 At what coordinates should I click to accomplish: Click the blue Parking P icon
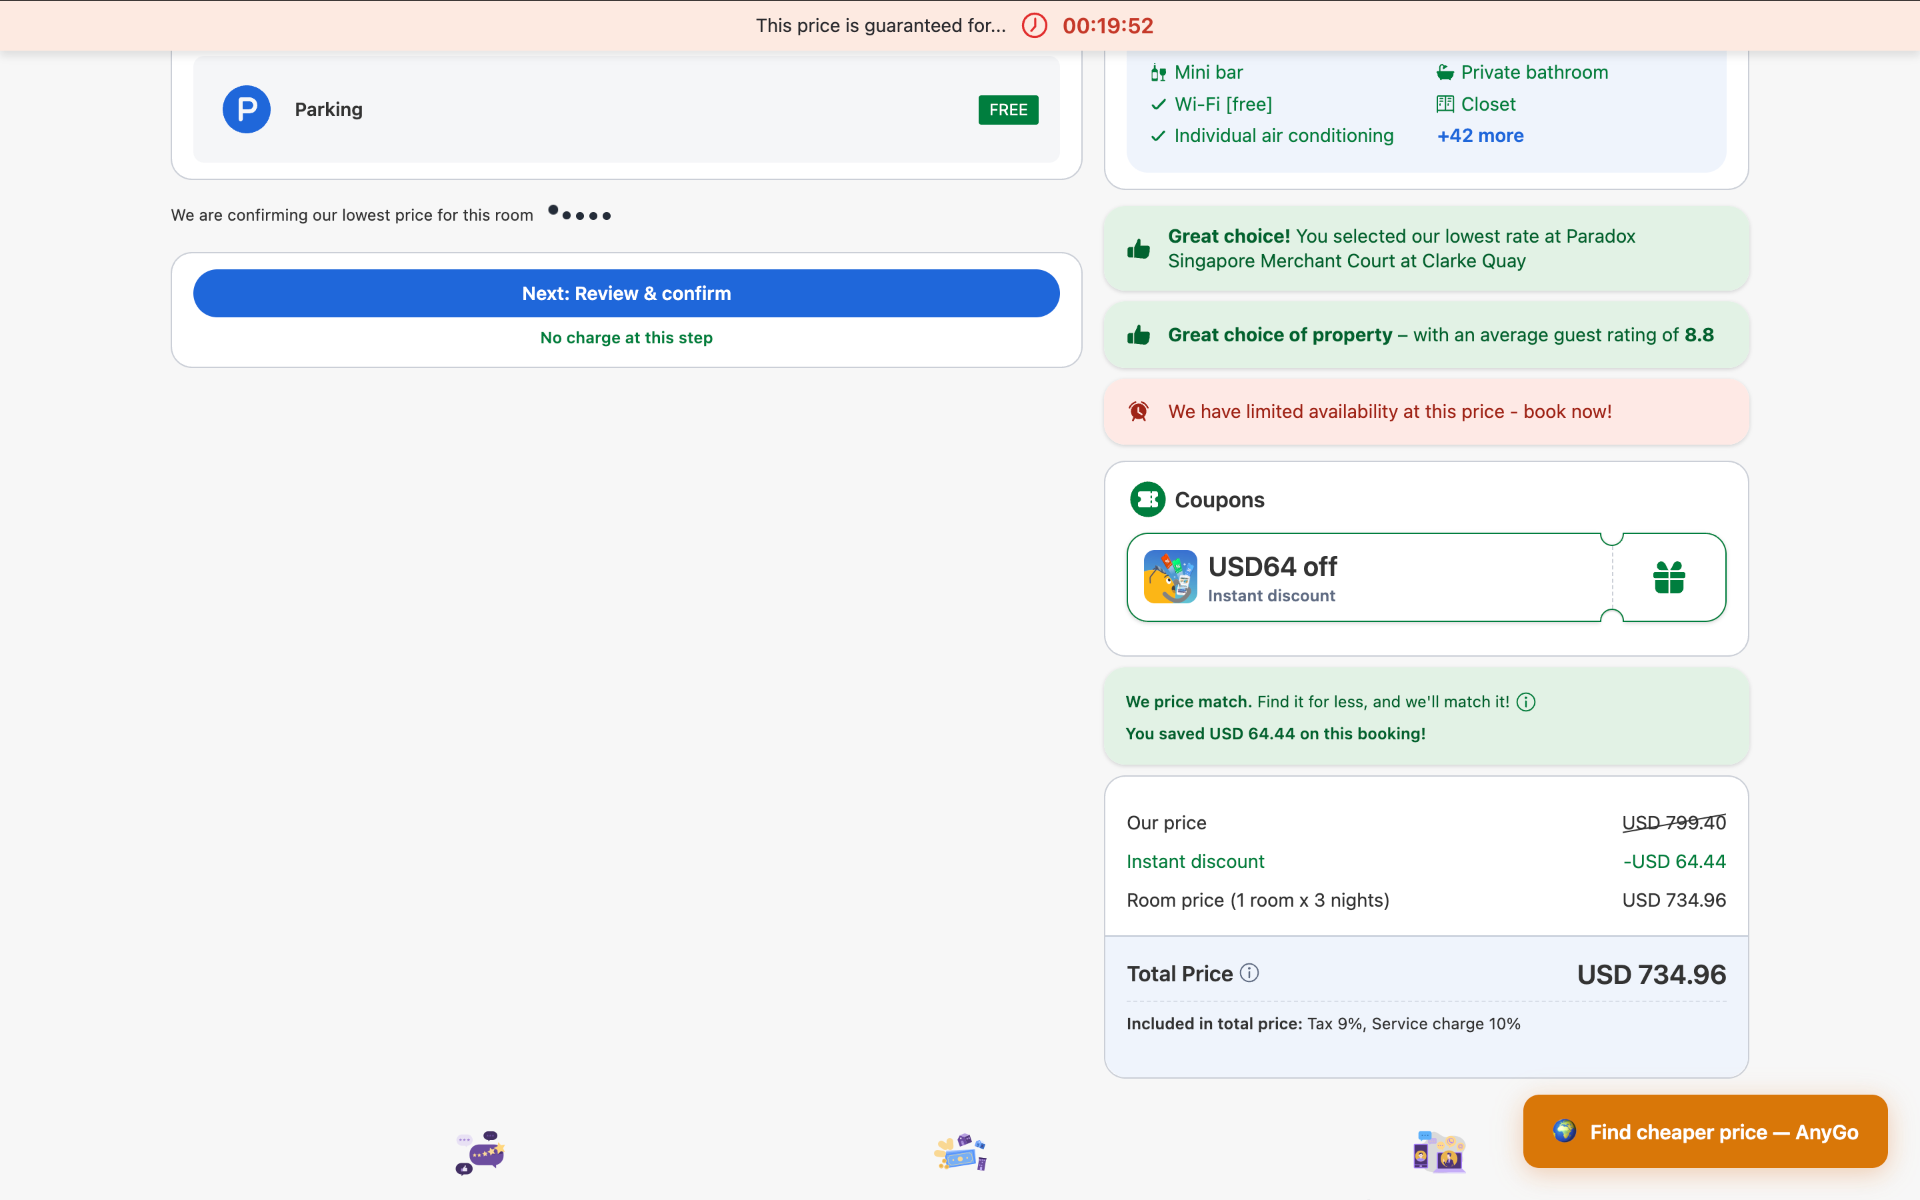246,109
